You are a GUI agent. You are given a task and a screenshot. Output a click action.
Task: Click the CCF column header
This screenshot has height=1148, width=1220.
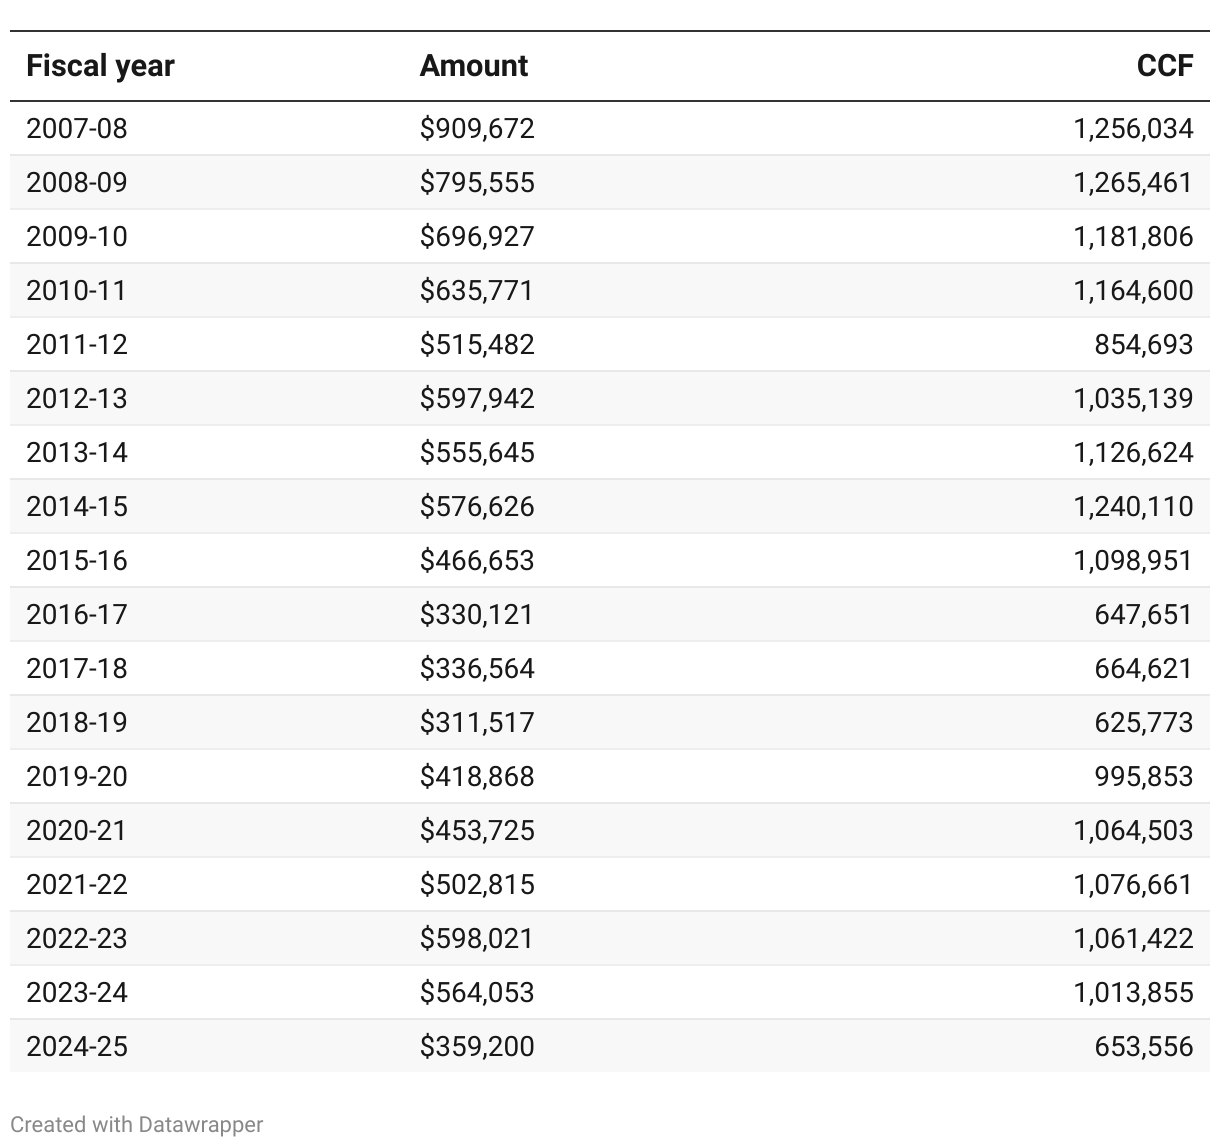tap(1164, 66)
